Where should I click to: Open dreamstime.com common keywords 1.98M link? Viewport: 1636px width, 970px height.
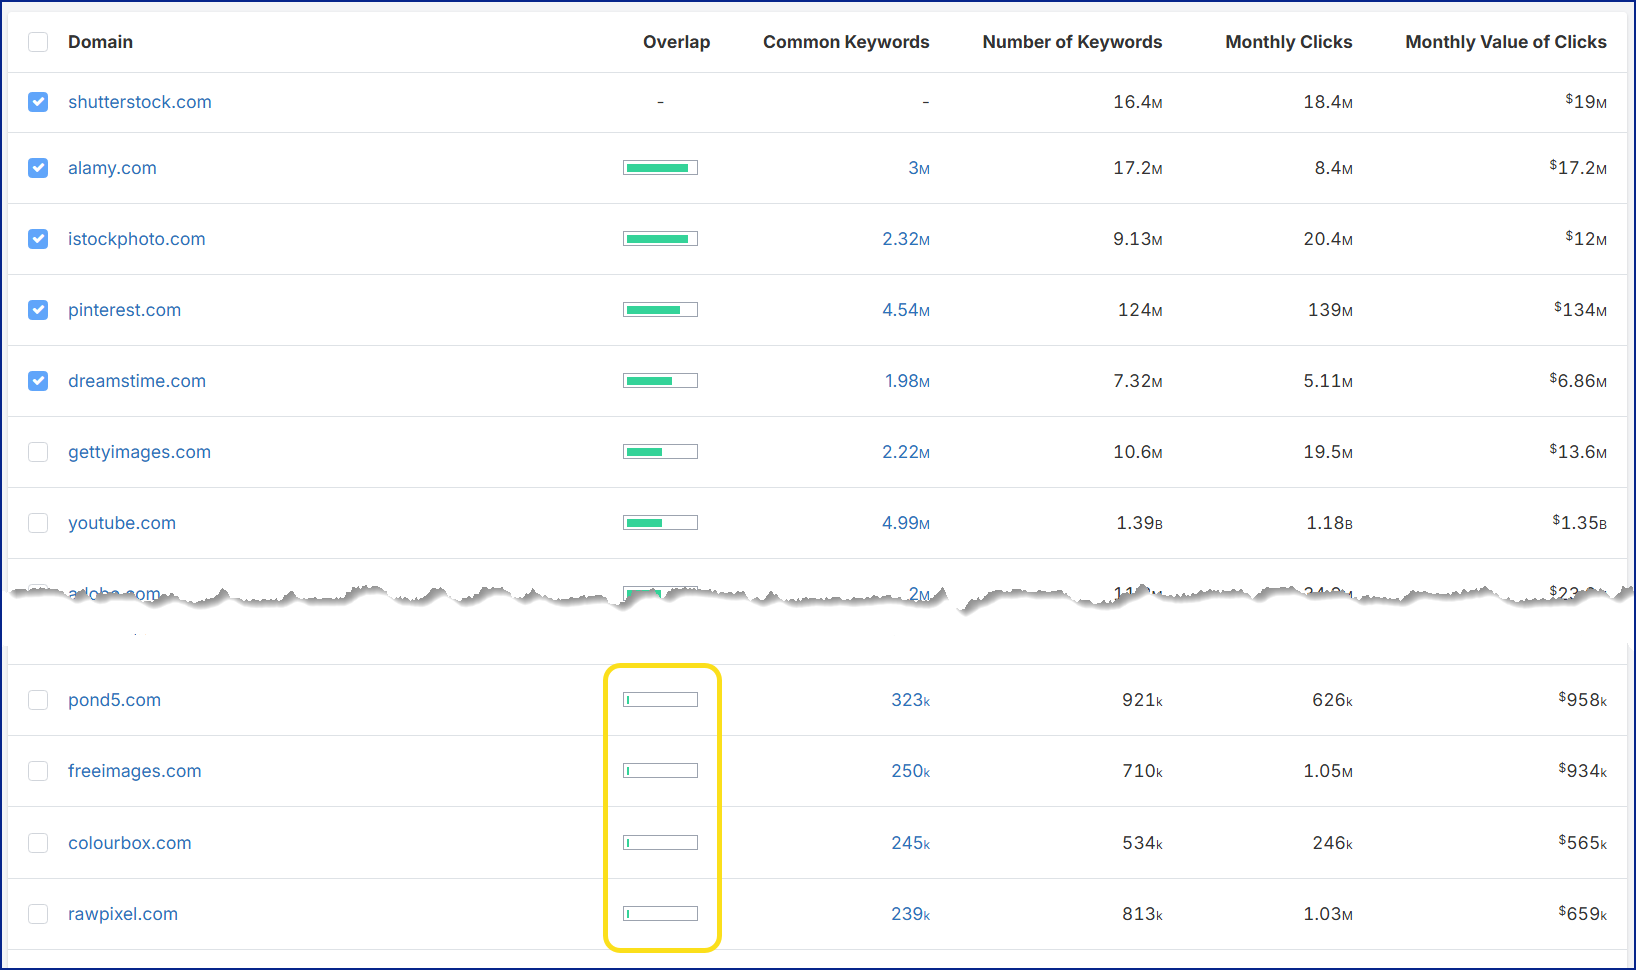907,381
